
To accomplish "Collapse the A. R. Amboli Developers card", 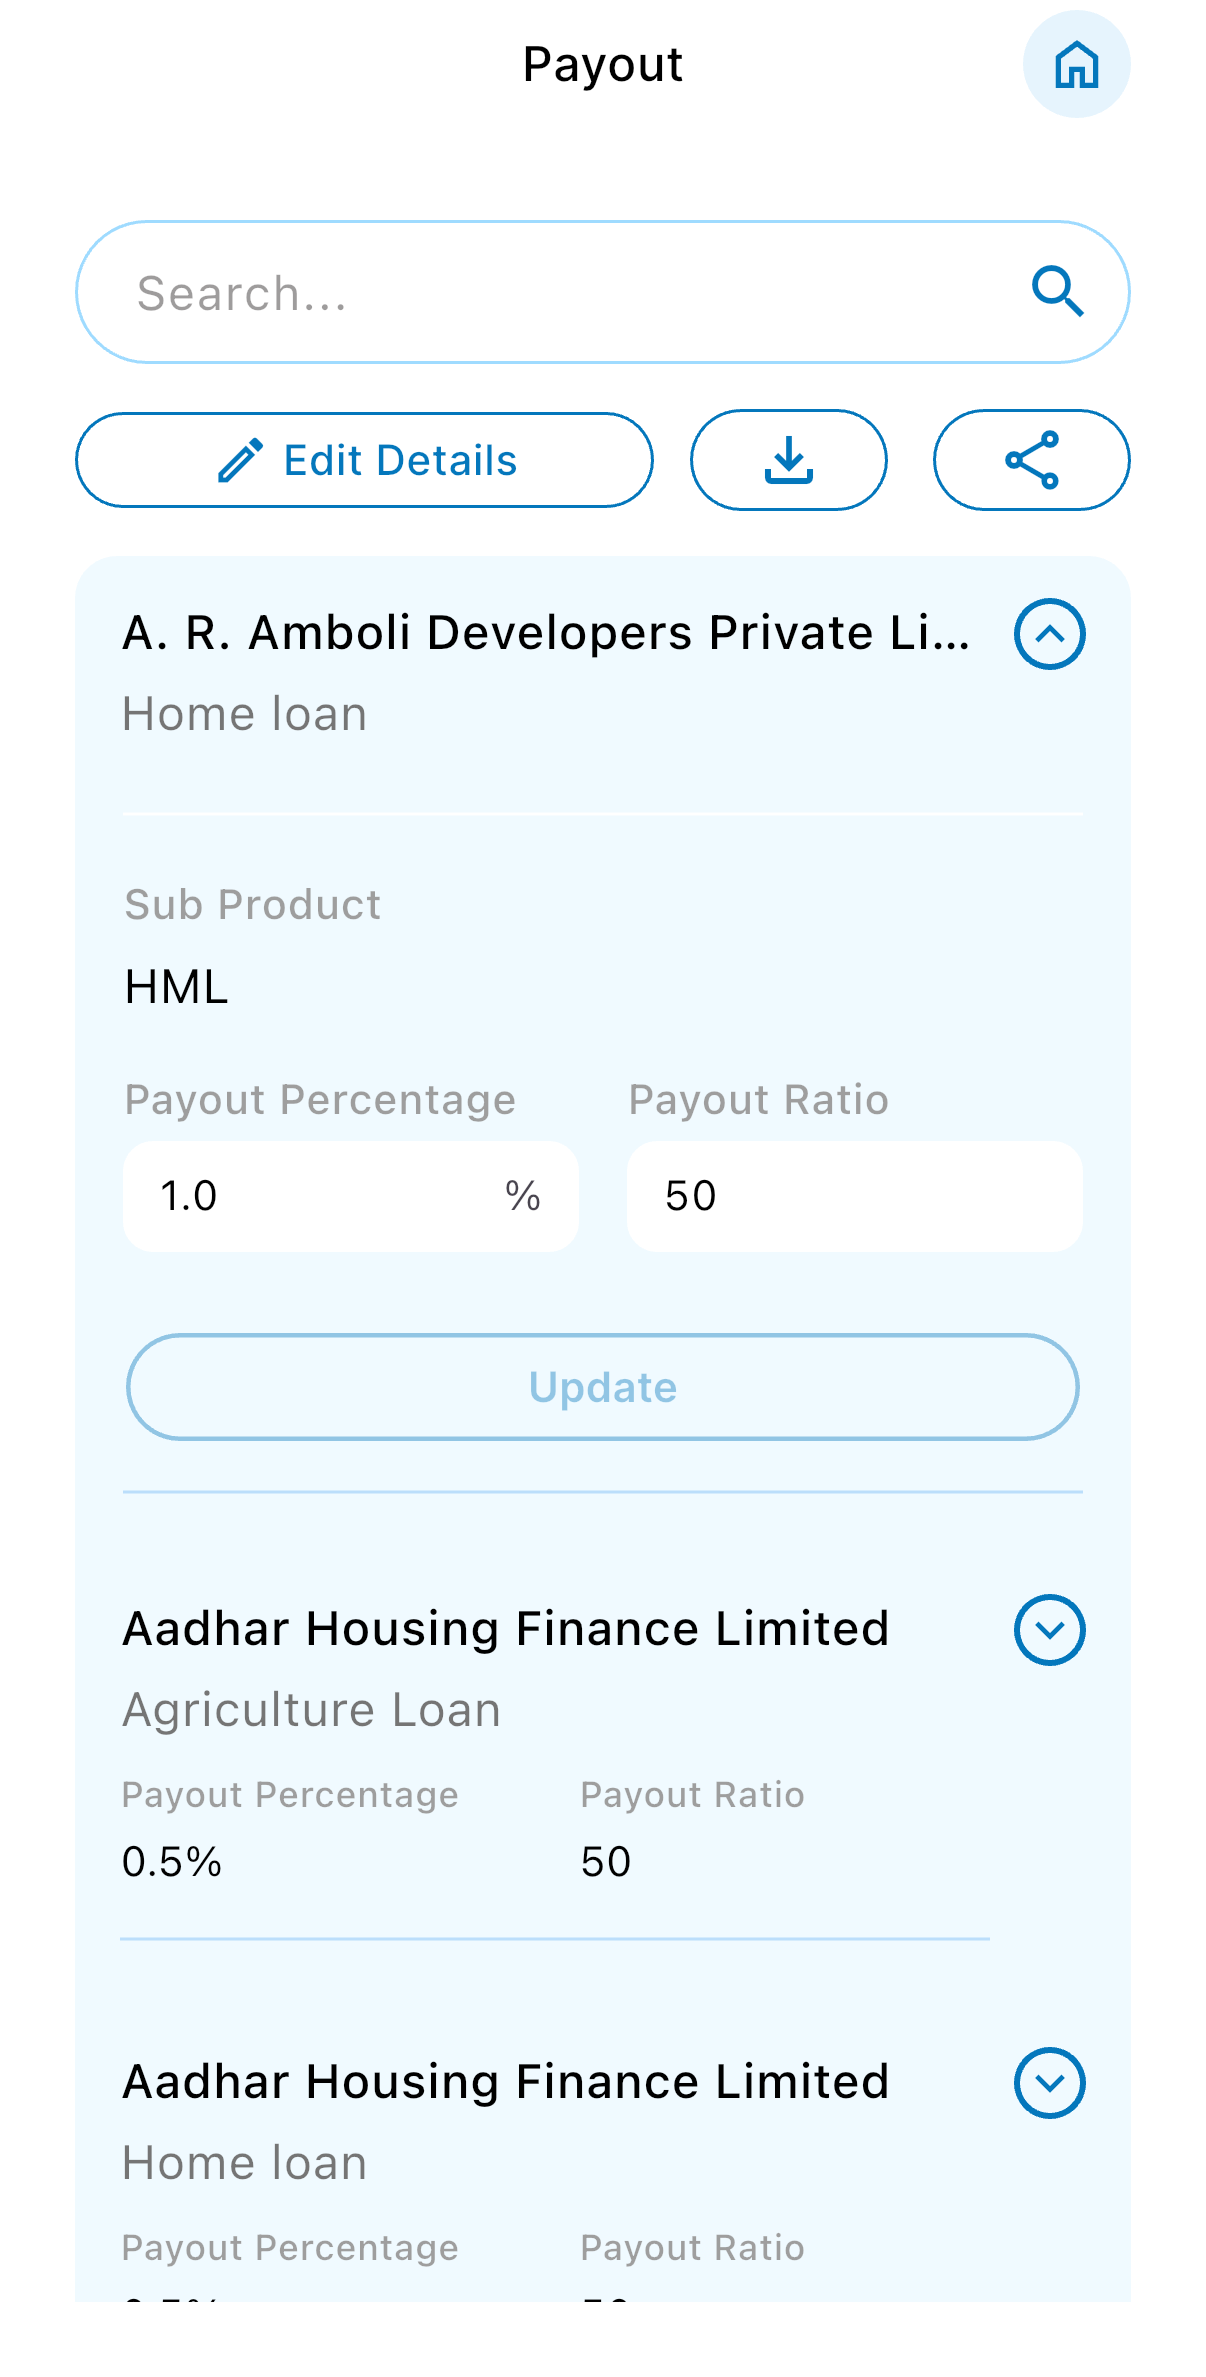I will click(1049, 634).
